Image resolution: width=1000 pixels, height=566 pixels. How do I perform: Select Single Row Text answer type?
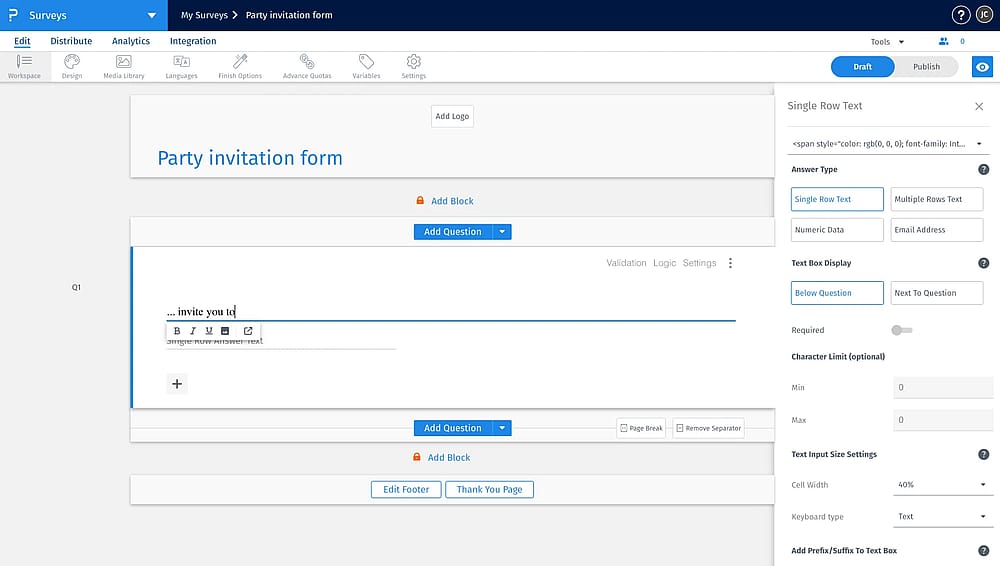point(837,199)
